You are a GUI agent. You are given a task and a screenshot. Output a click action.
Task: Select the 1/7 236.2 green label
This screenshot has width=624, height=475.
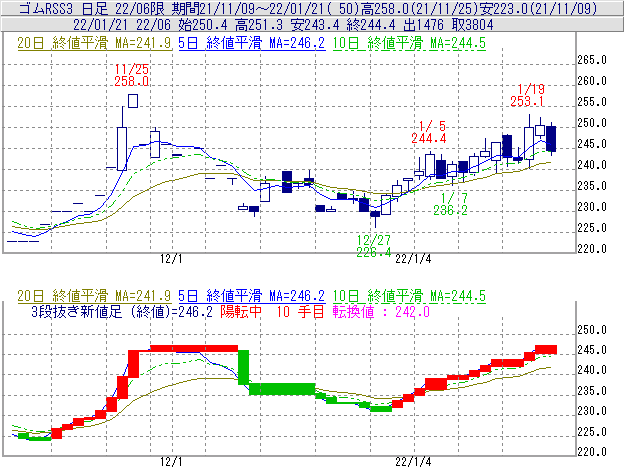450,204
